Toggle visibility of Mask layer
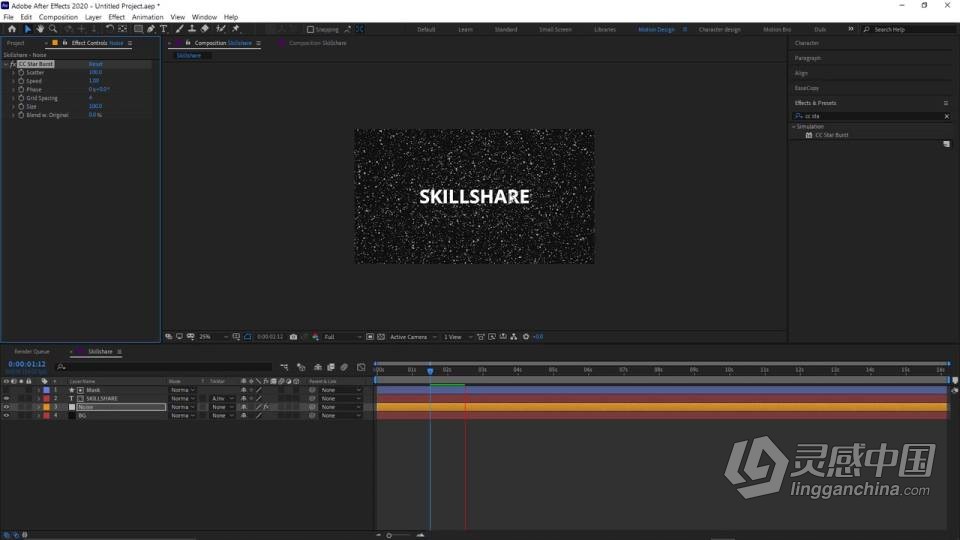 [x=7, y=390]
